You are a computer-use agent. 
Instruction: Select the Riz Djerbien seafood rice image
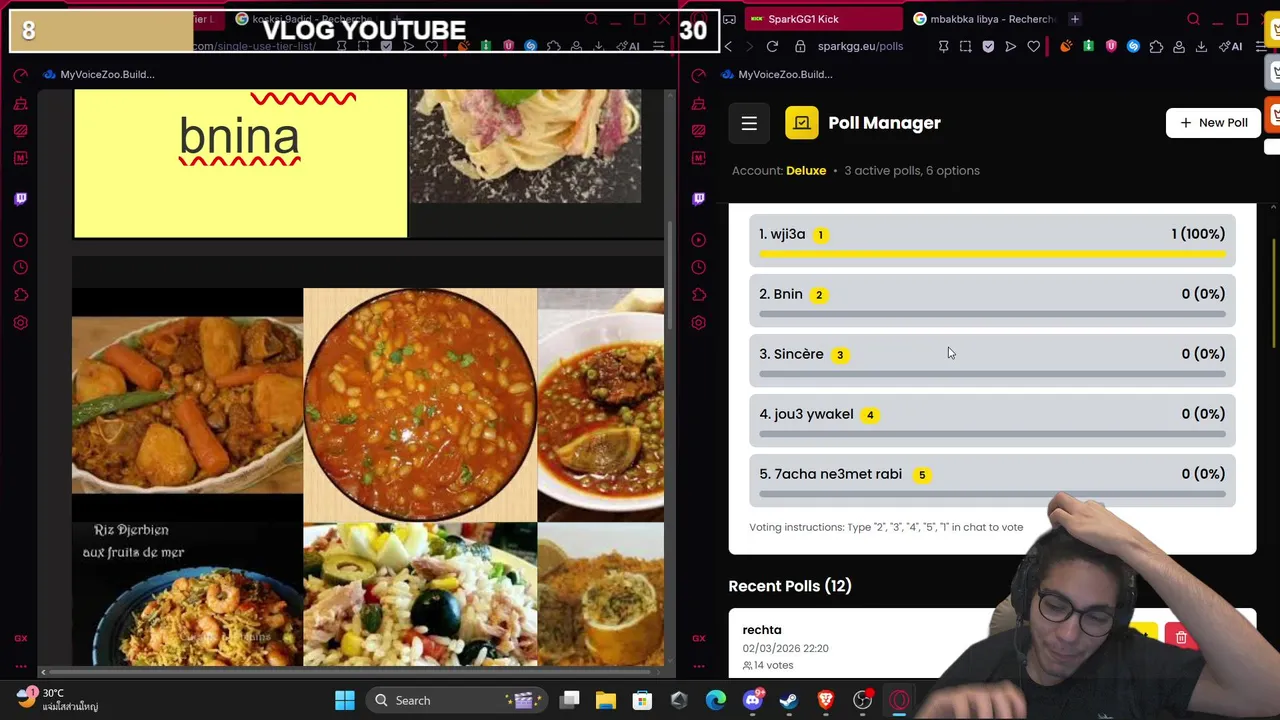[x=187, y=593]
